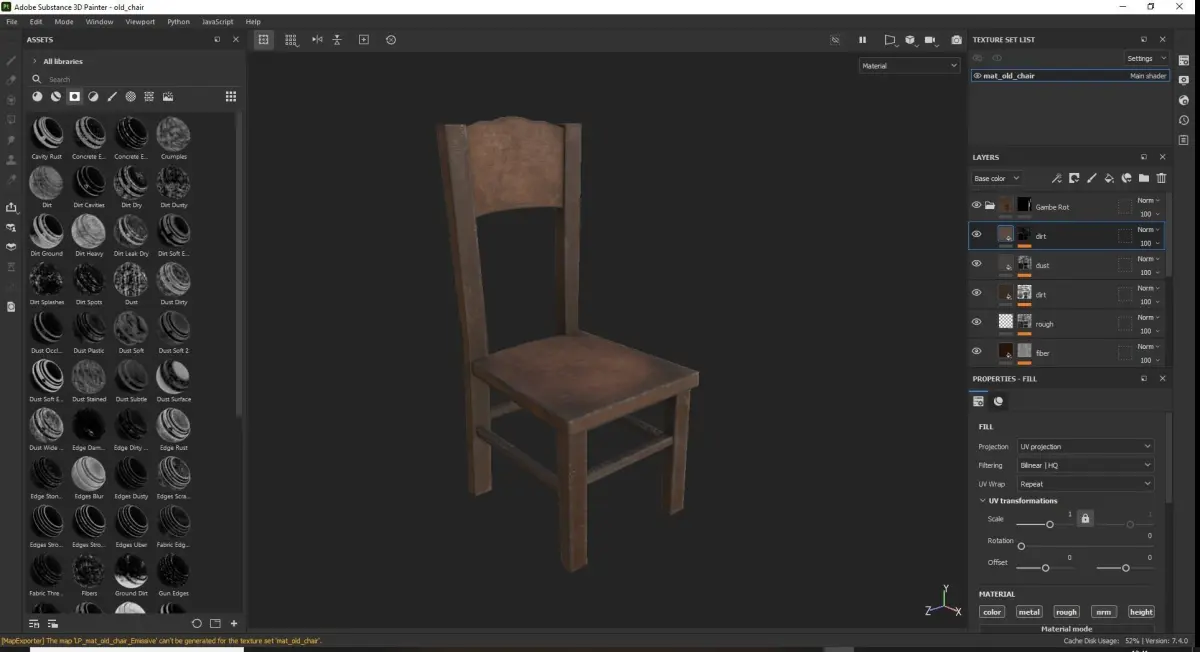This screenshot has width=1200, height=652.
Task: Click the symmetry mirror icon in viewport toolbar
Action: (317, 40)
